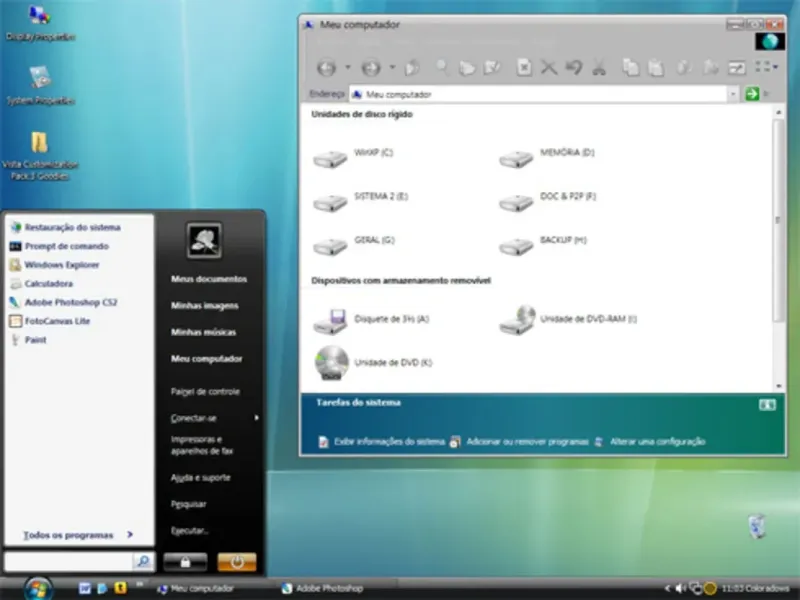The image size is (800, 600).
Task: Click Exibir informações do sistema link
Action: tap(382, 441)
